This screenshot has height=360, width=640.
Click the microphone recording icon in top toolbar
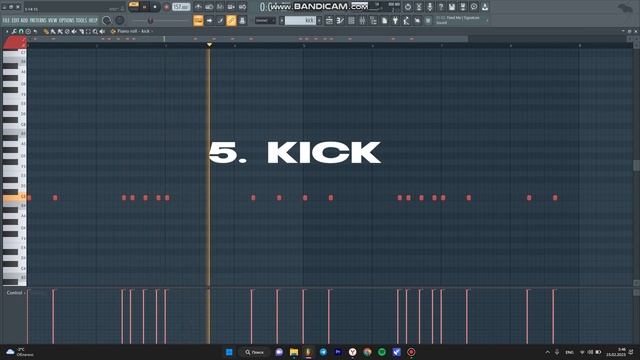(430, 7)
